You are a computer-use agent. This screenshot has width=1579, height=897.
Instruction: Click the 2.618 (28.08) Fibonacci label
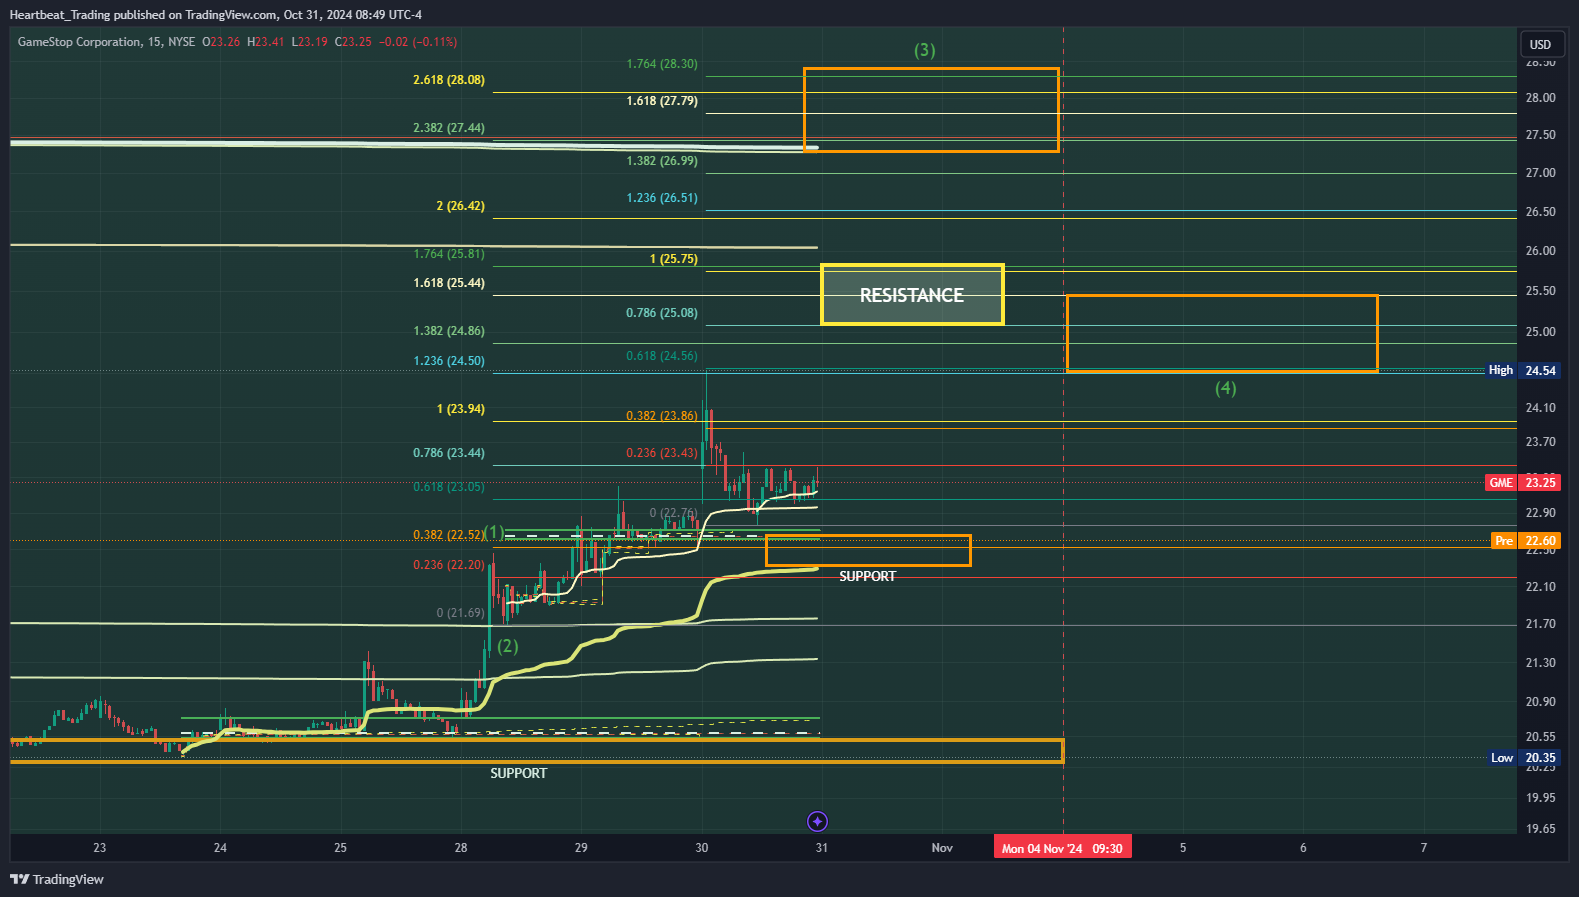(x=449, y=80)
